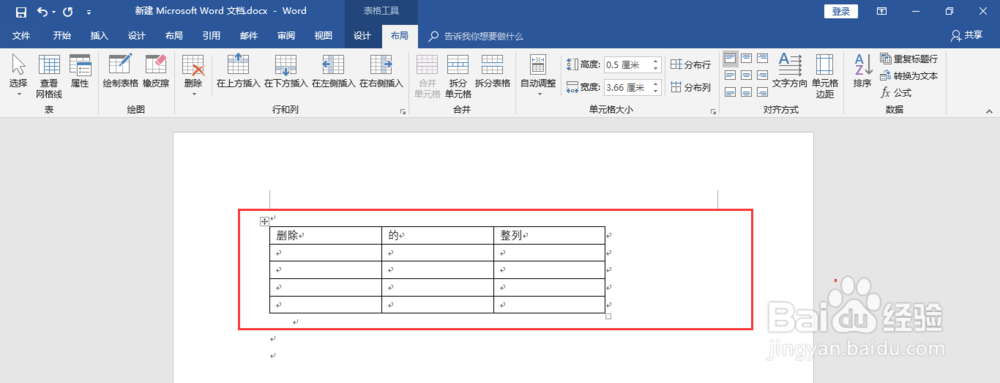Viewport: 1000px width, 383px height.
Task: Click the Ribbon Display Options icon in the title bar
Action: (881, 11)
